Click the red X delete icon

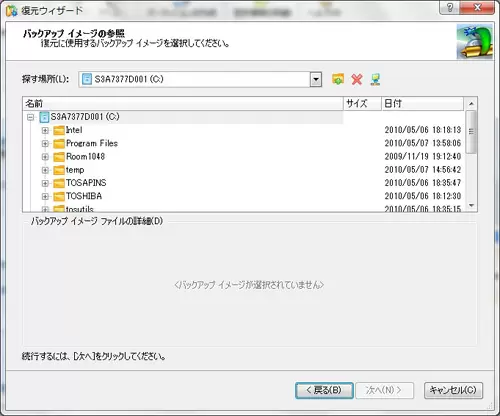coord(357,79)
